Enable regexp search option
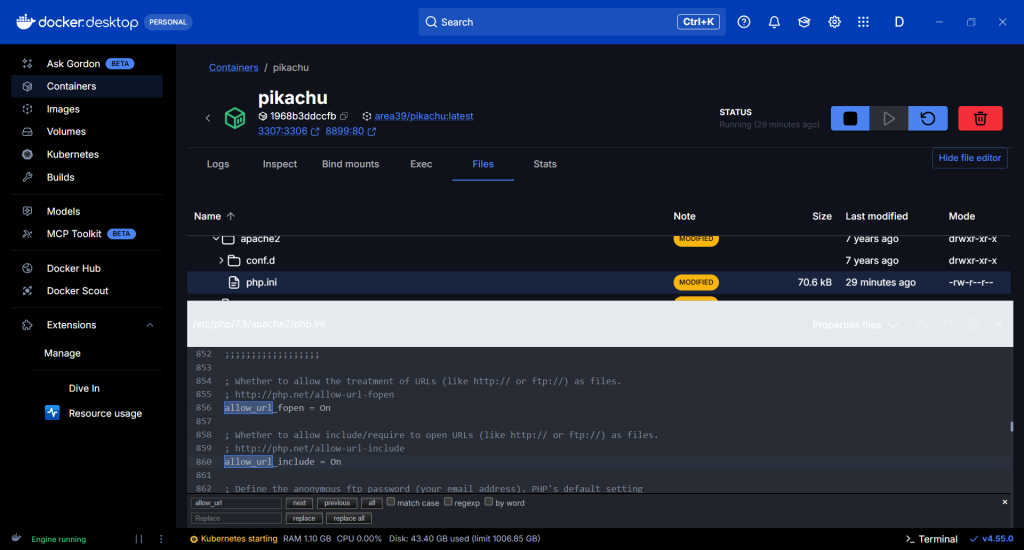The width and height of the screenshot is (1024, 550). [x=448, y=502]
